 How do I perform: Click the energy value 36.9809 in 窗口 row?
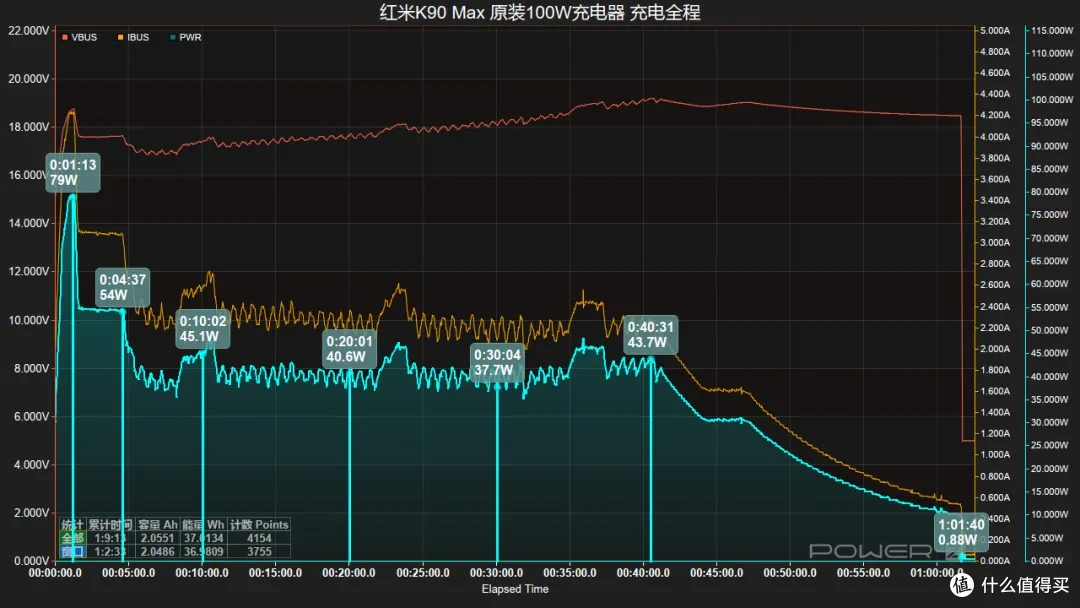[203, 552]
